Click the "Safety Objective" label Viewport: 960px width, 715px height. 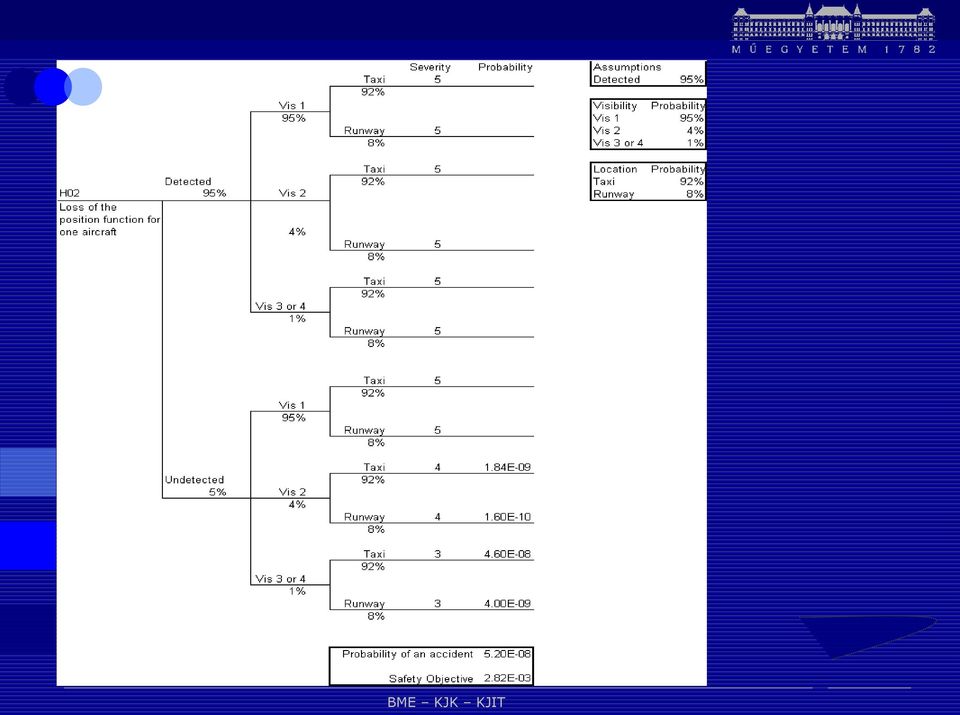click(x=431, y=679)
